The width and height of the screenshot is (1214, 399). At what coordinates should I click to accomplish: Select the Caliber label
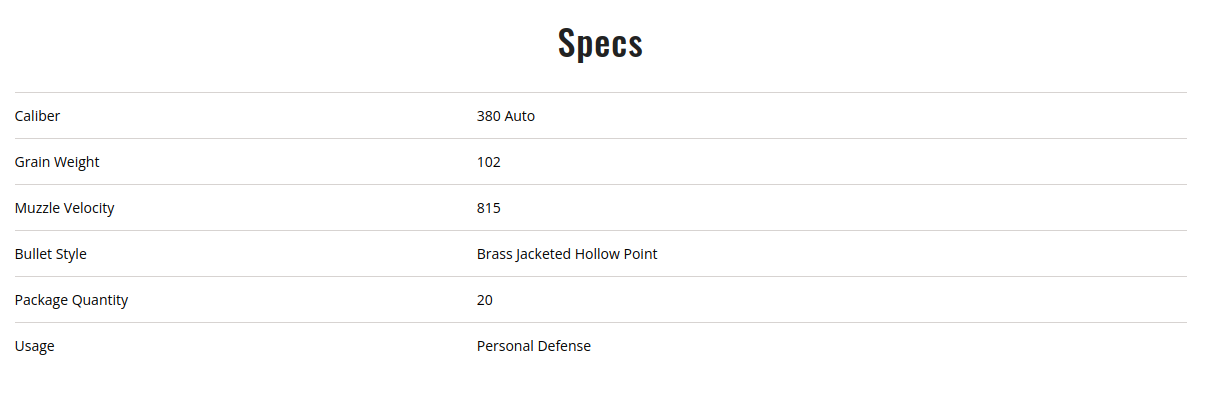[37, 116]
